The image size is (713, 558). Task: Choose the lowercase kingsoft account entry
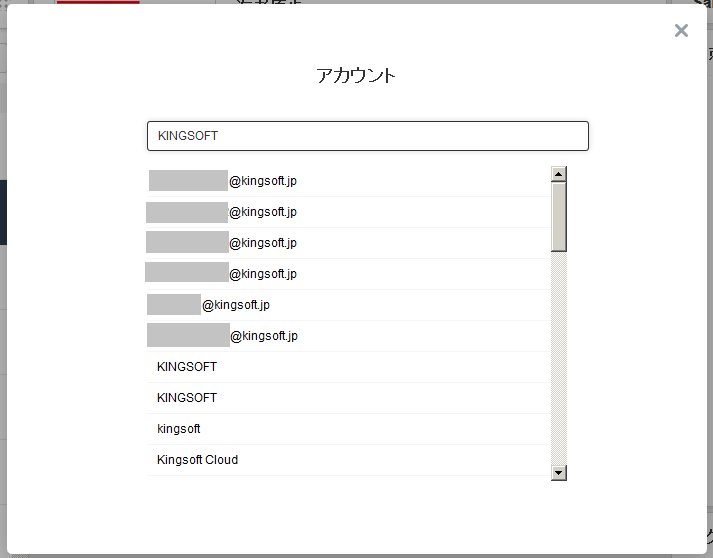click(179, 429)
